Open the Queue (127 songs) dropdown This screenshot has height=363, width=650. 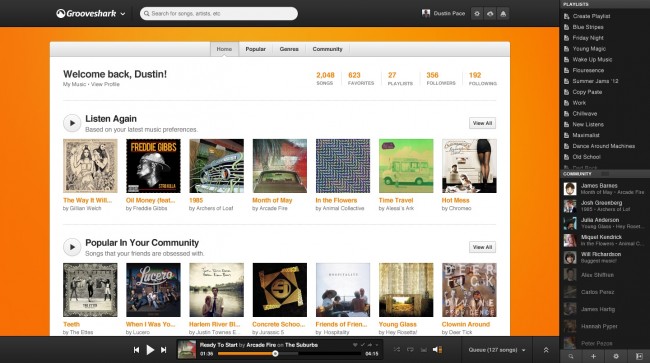coord(497,350)
